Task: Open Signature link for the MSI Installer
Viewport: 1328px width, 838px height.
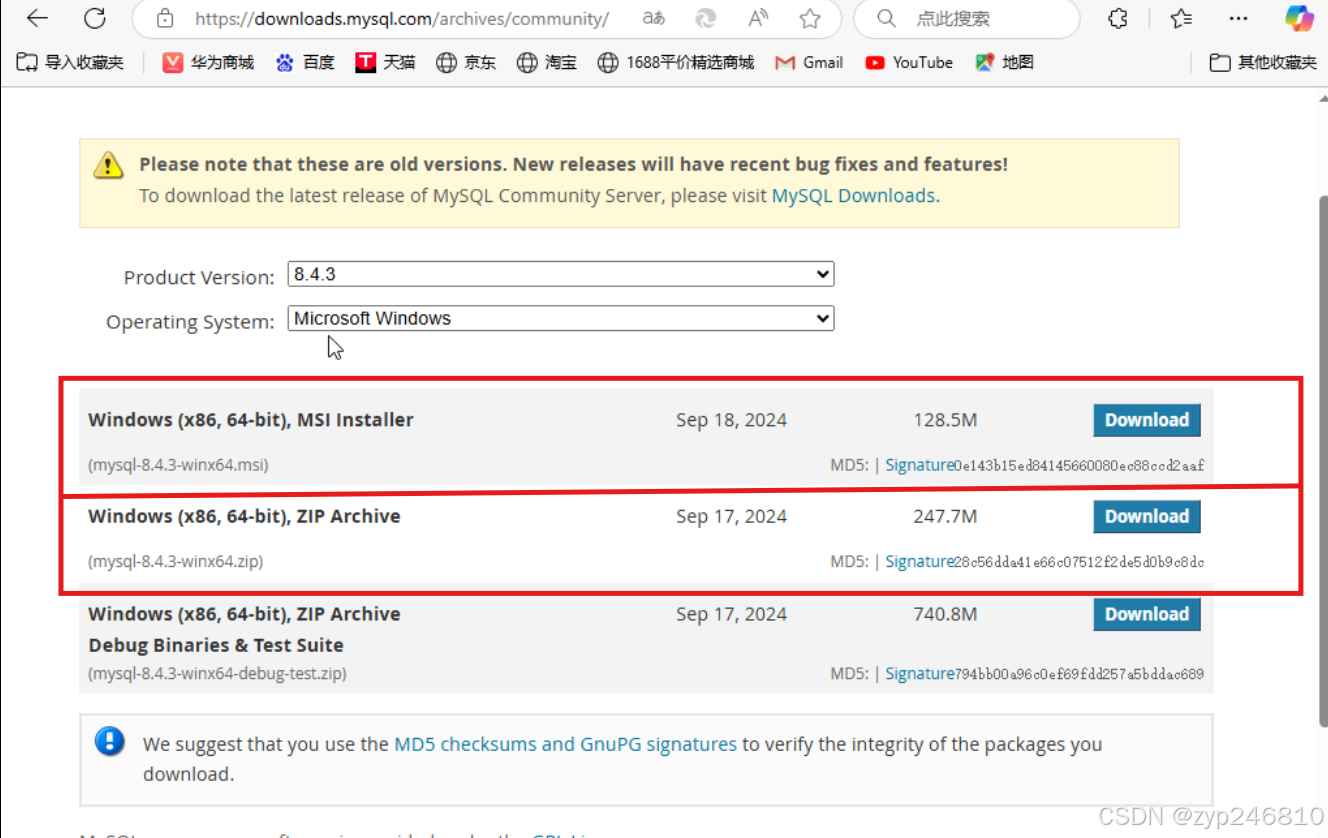Action: pos(919,465)
